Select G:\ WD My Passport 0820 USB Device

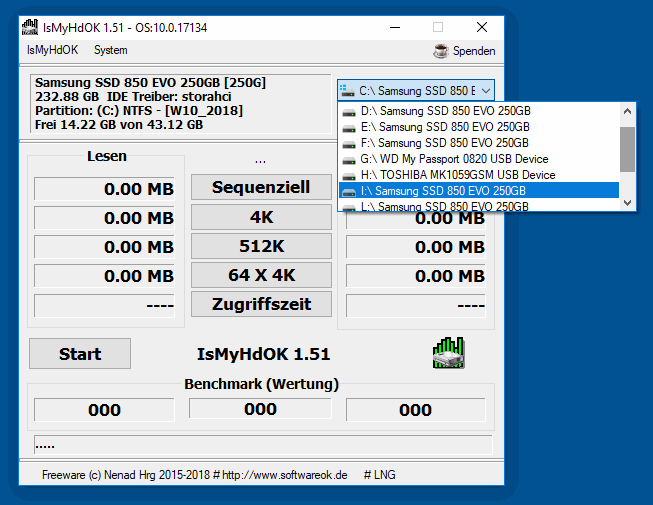(x=479, y=159)
